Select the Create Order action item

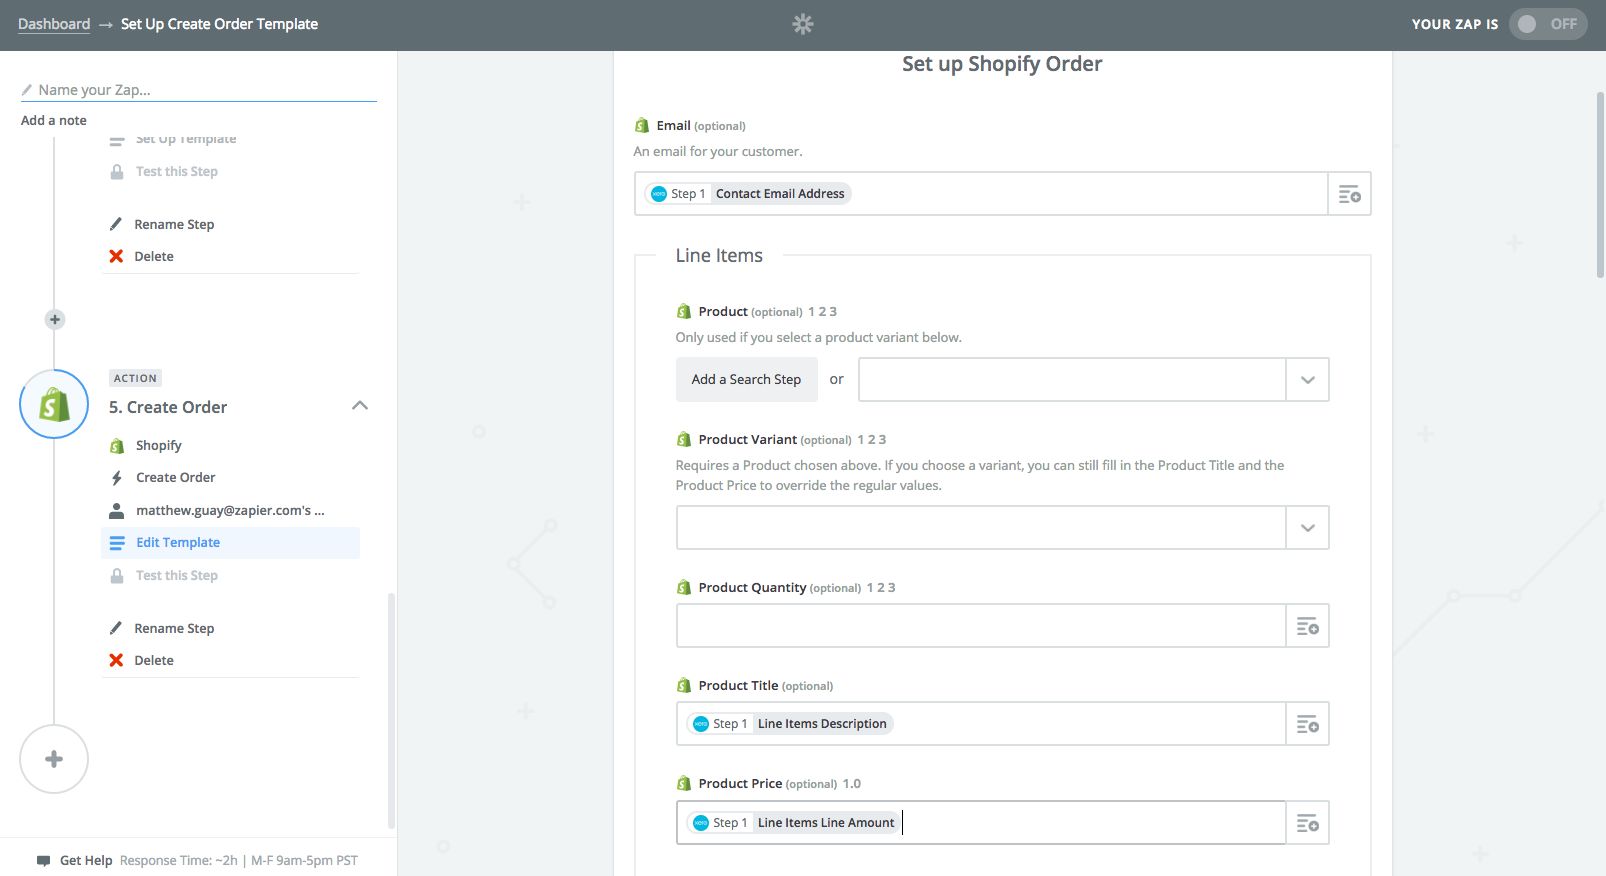click(x=176, y=477)
